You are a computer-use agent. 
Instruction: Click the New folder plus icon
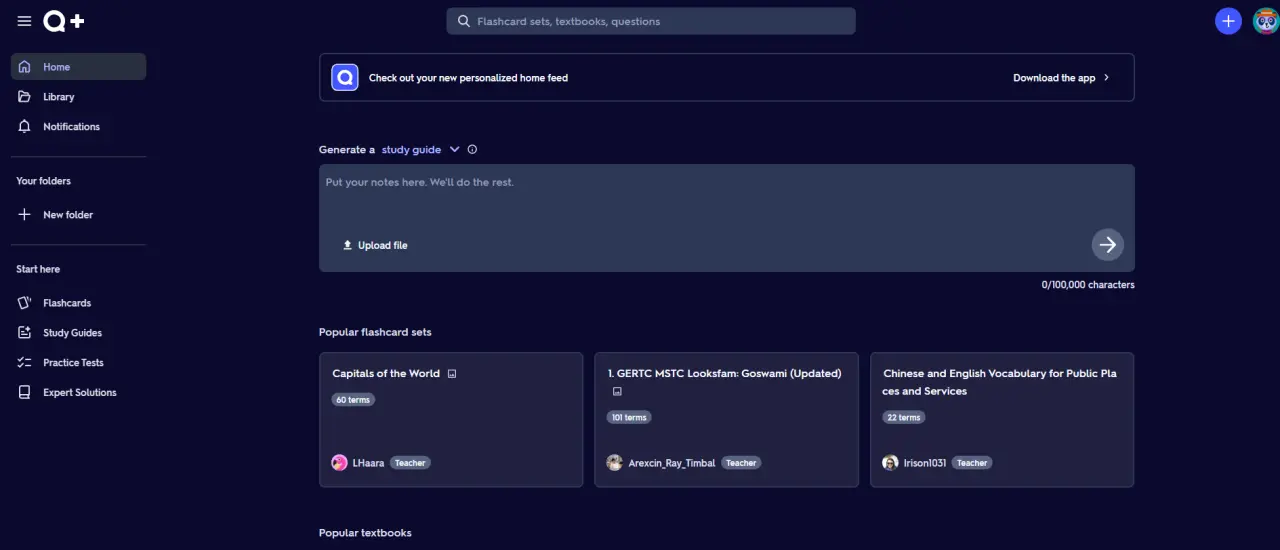[x=25, y=215]
